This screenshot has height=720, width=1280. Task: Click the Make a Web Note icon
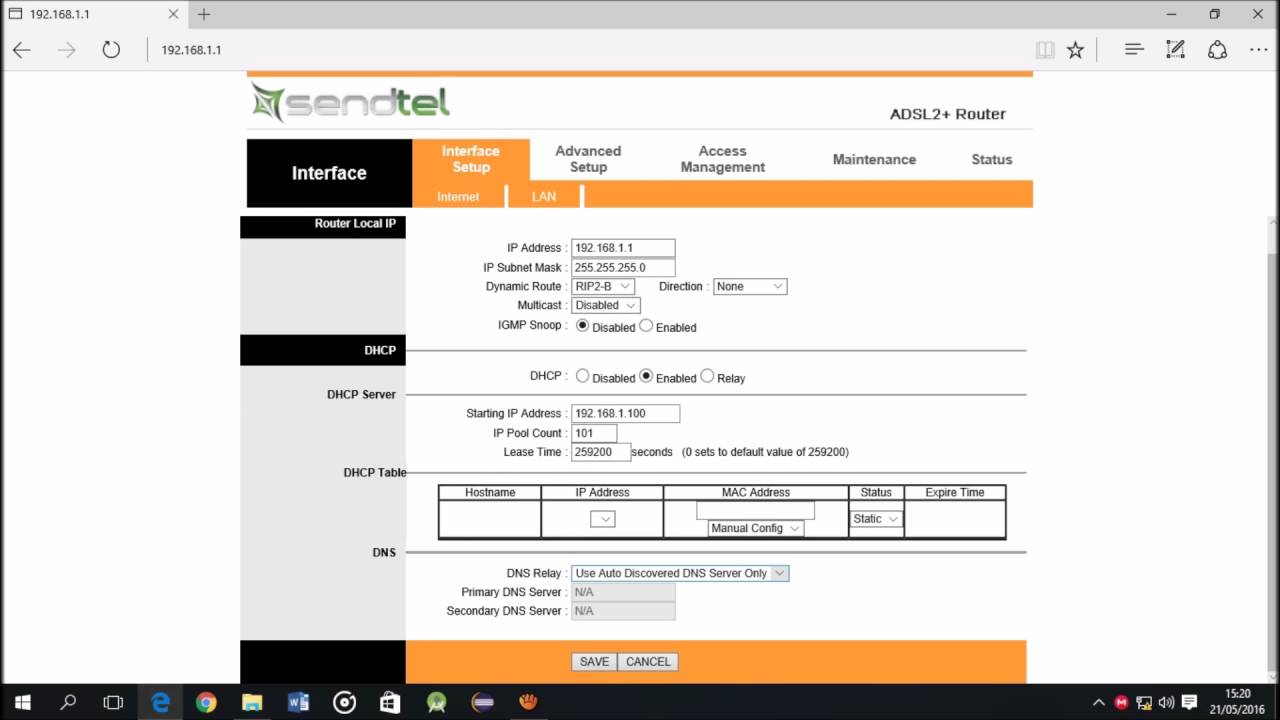coord(1175,50)
